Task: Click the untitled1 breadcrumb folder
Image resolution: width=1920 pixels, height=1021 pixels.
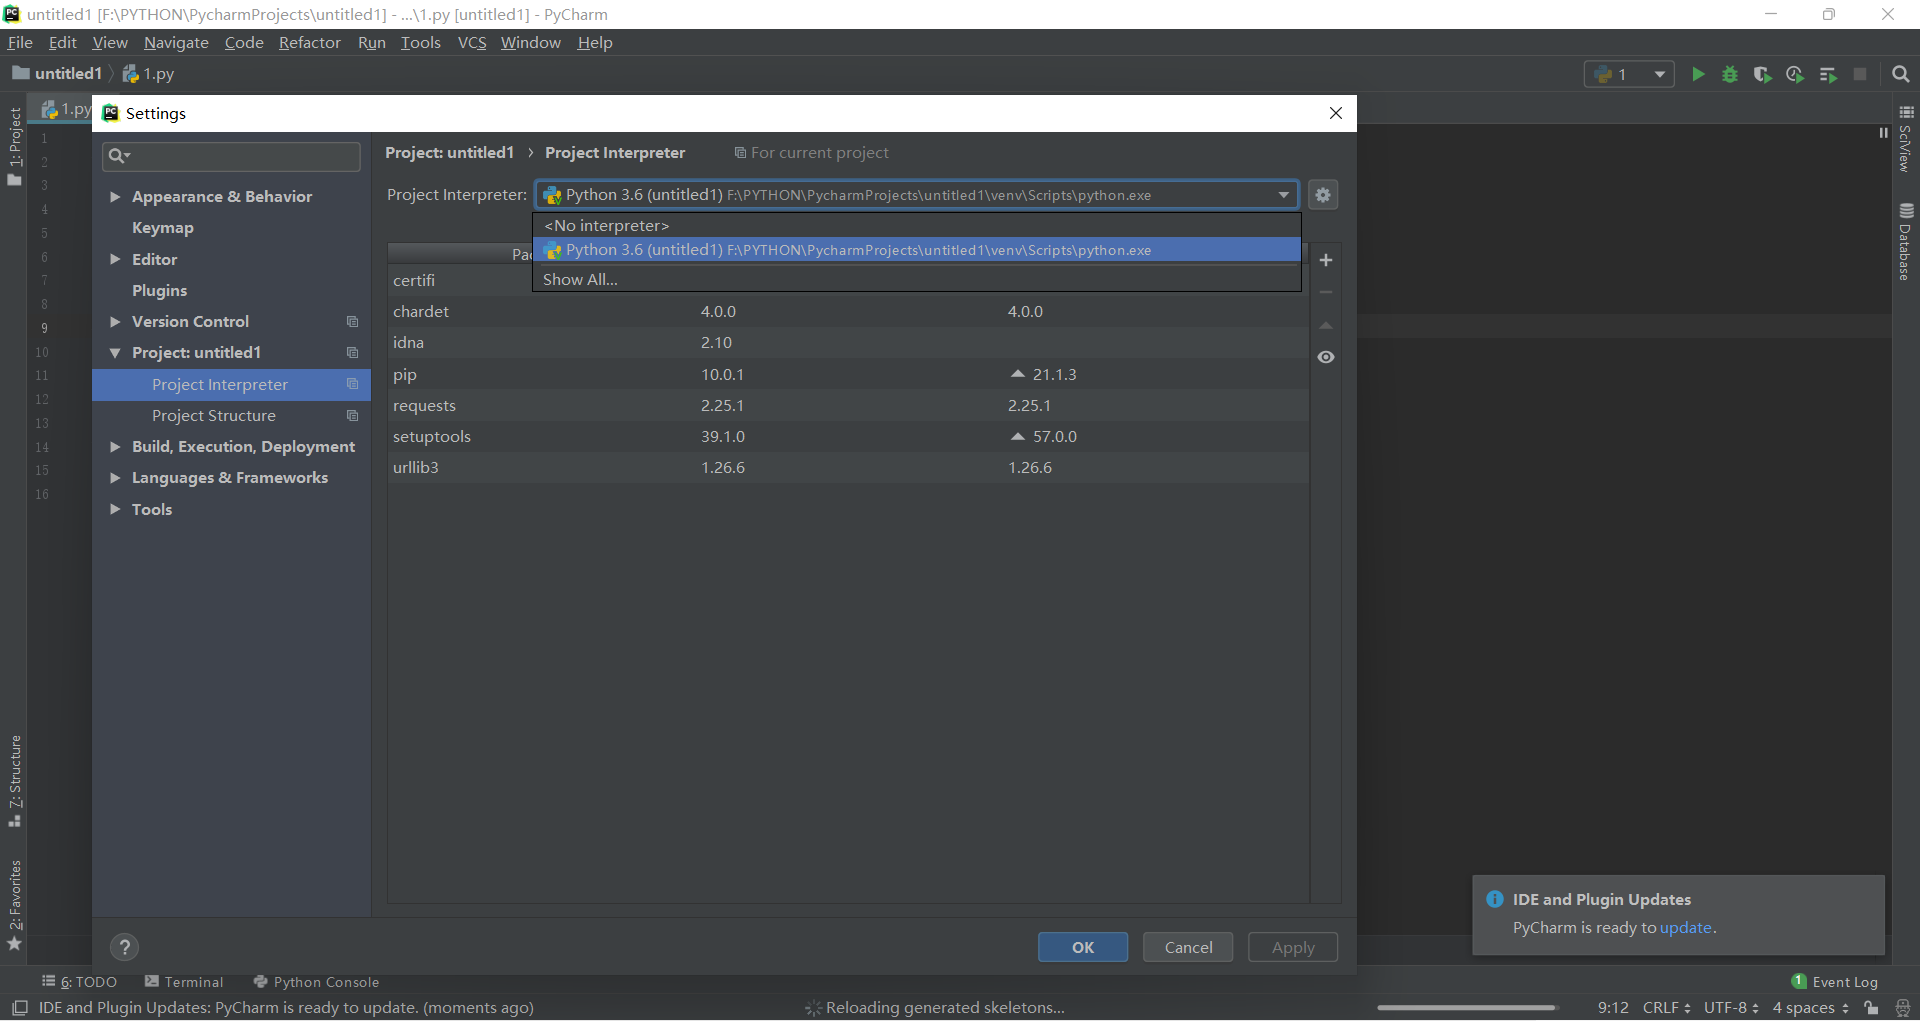Action: (x=58, y=74)
